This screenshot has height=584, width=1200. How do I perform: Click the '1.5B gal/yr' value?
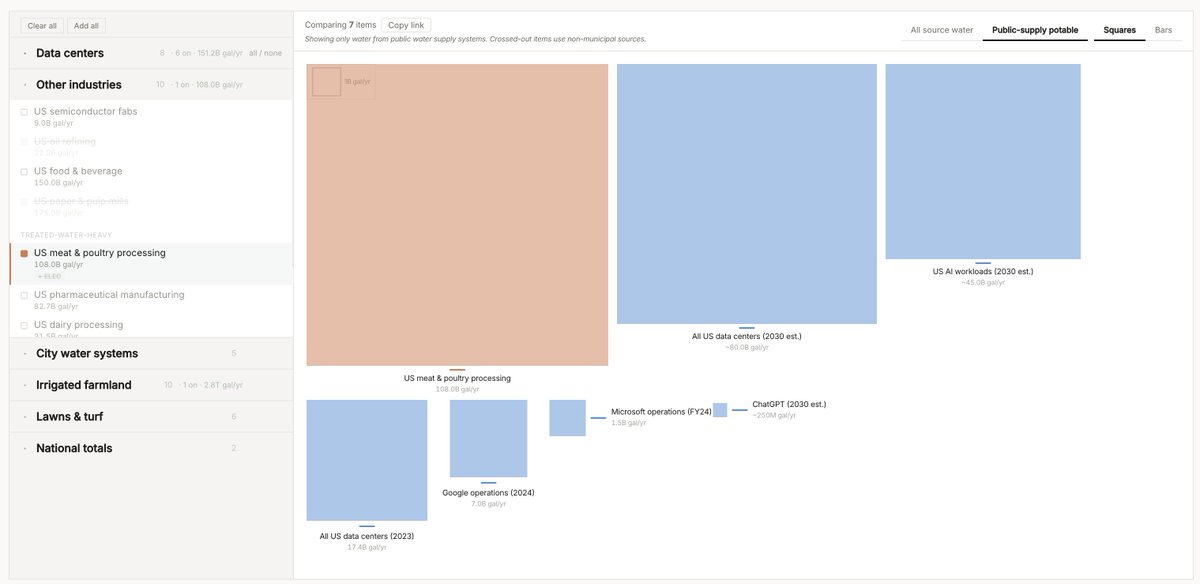629,423
